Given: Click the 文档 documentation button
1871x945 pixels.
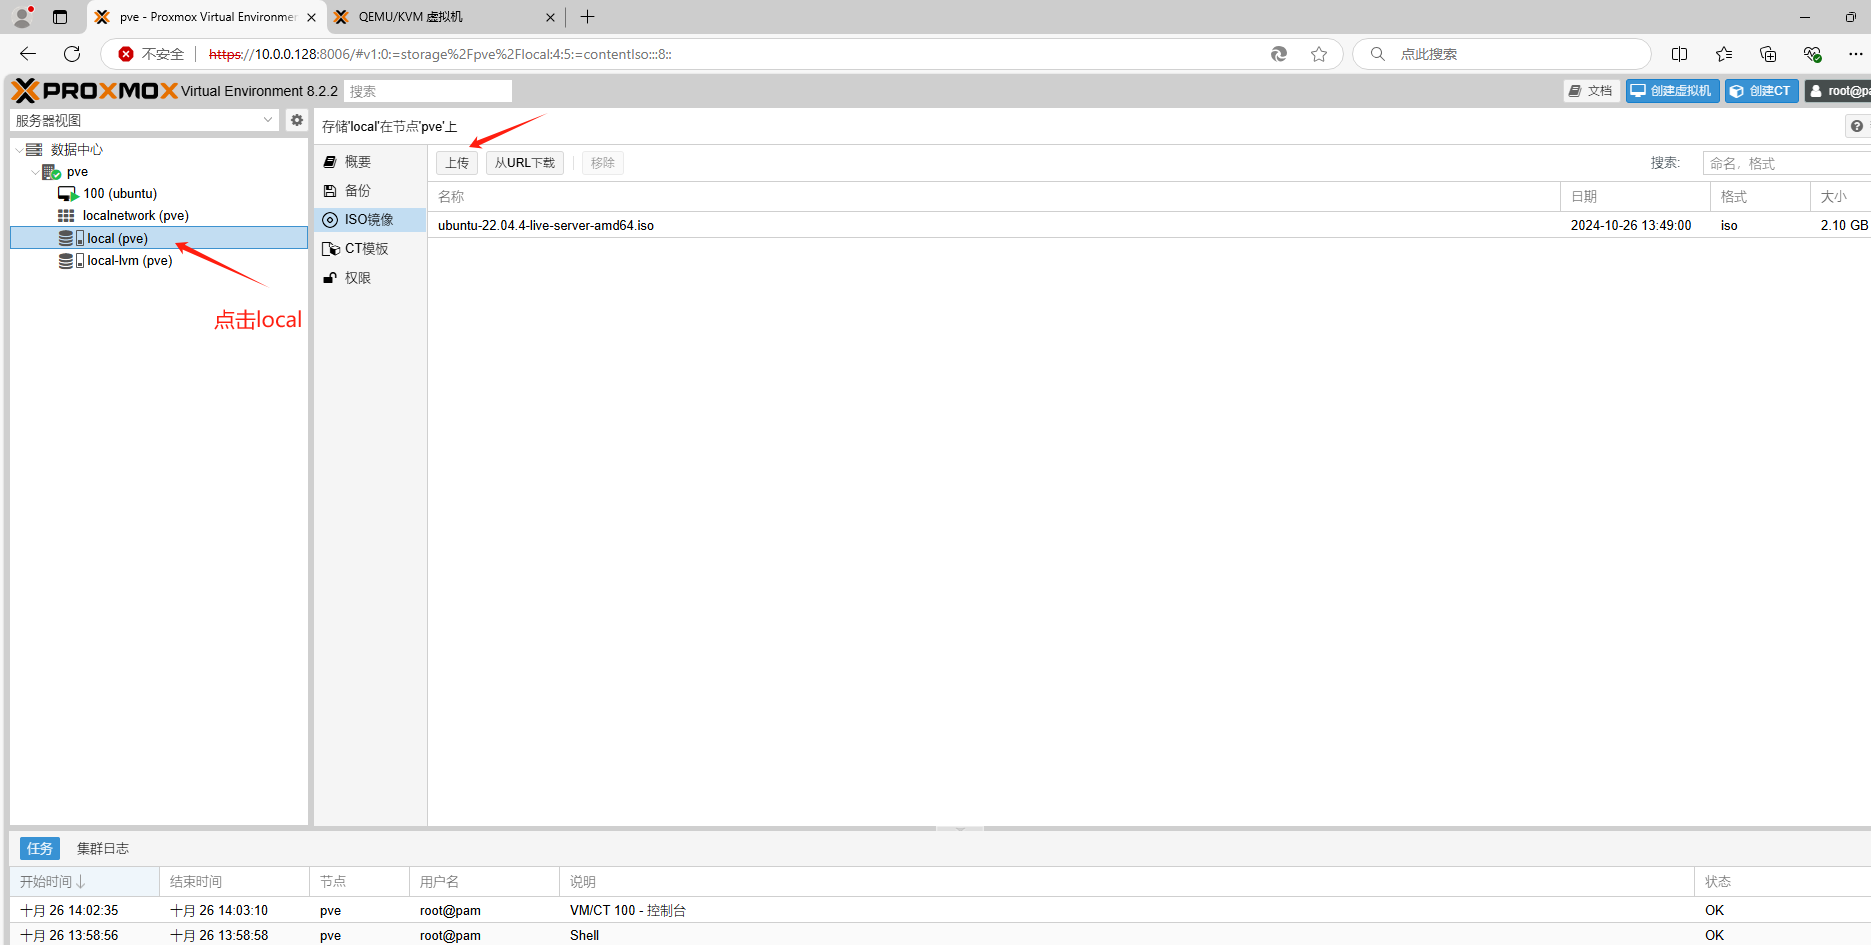Looking at the screenshot, I should pyautogui.click(x=1591, y=91).
